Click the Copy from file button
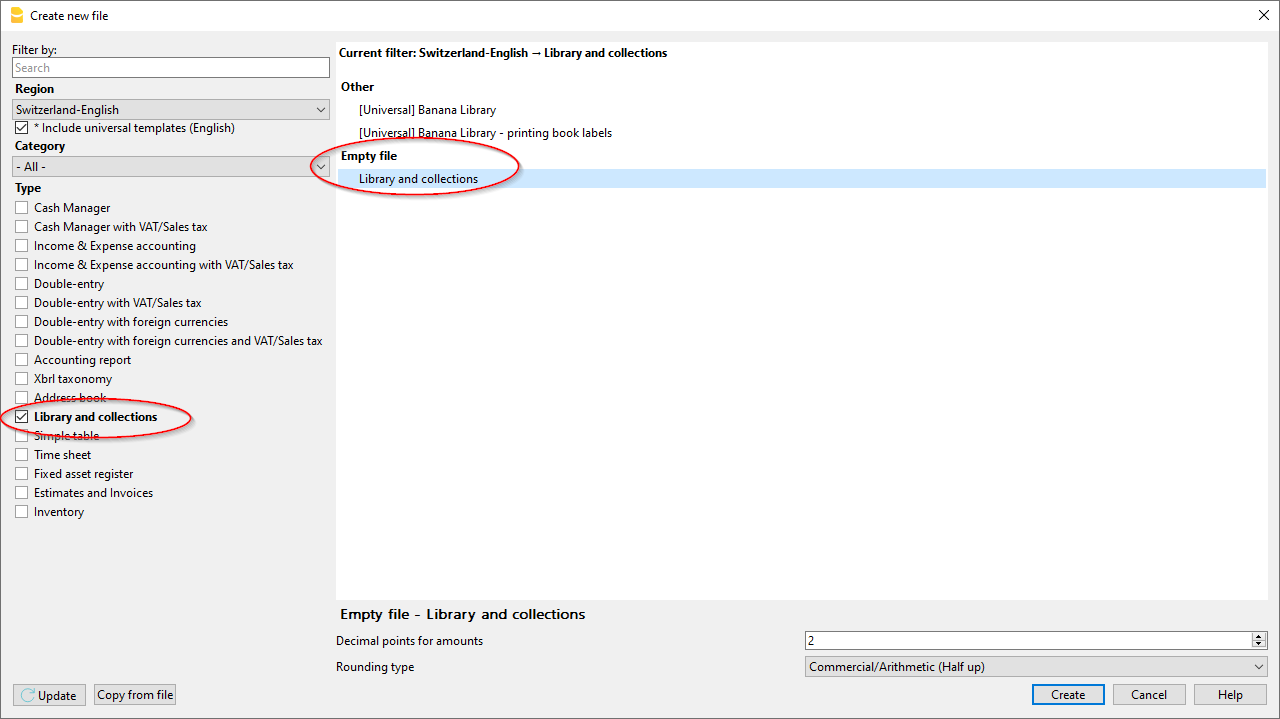The height and width of the screenshot is (719, 1280). coord(136,695)
